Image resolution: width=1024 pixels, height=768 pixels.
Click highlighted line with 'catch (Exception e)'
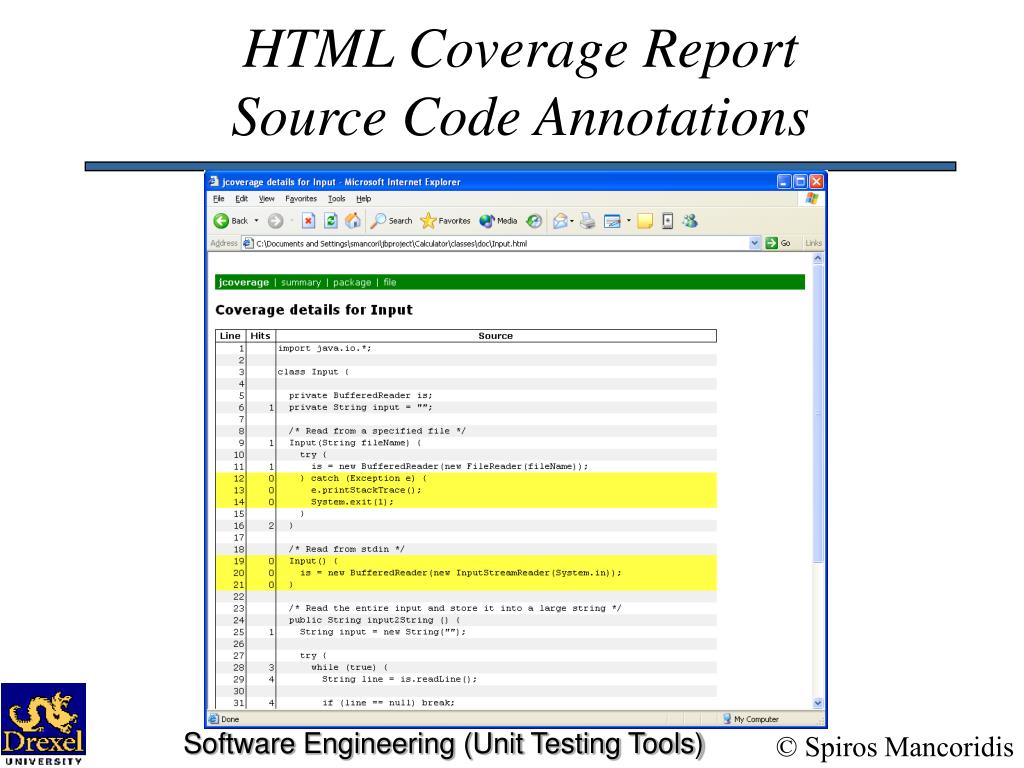362,478
